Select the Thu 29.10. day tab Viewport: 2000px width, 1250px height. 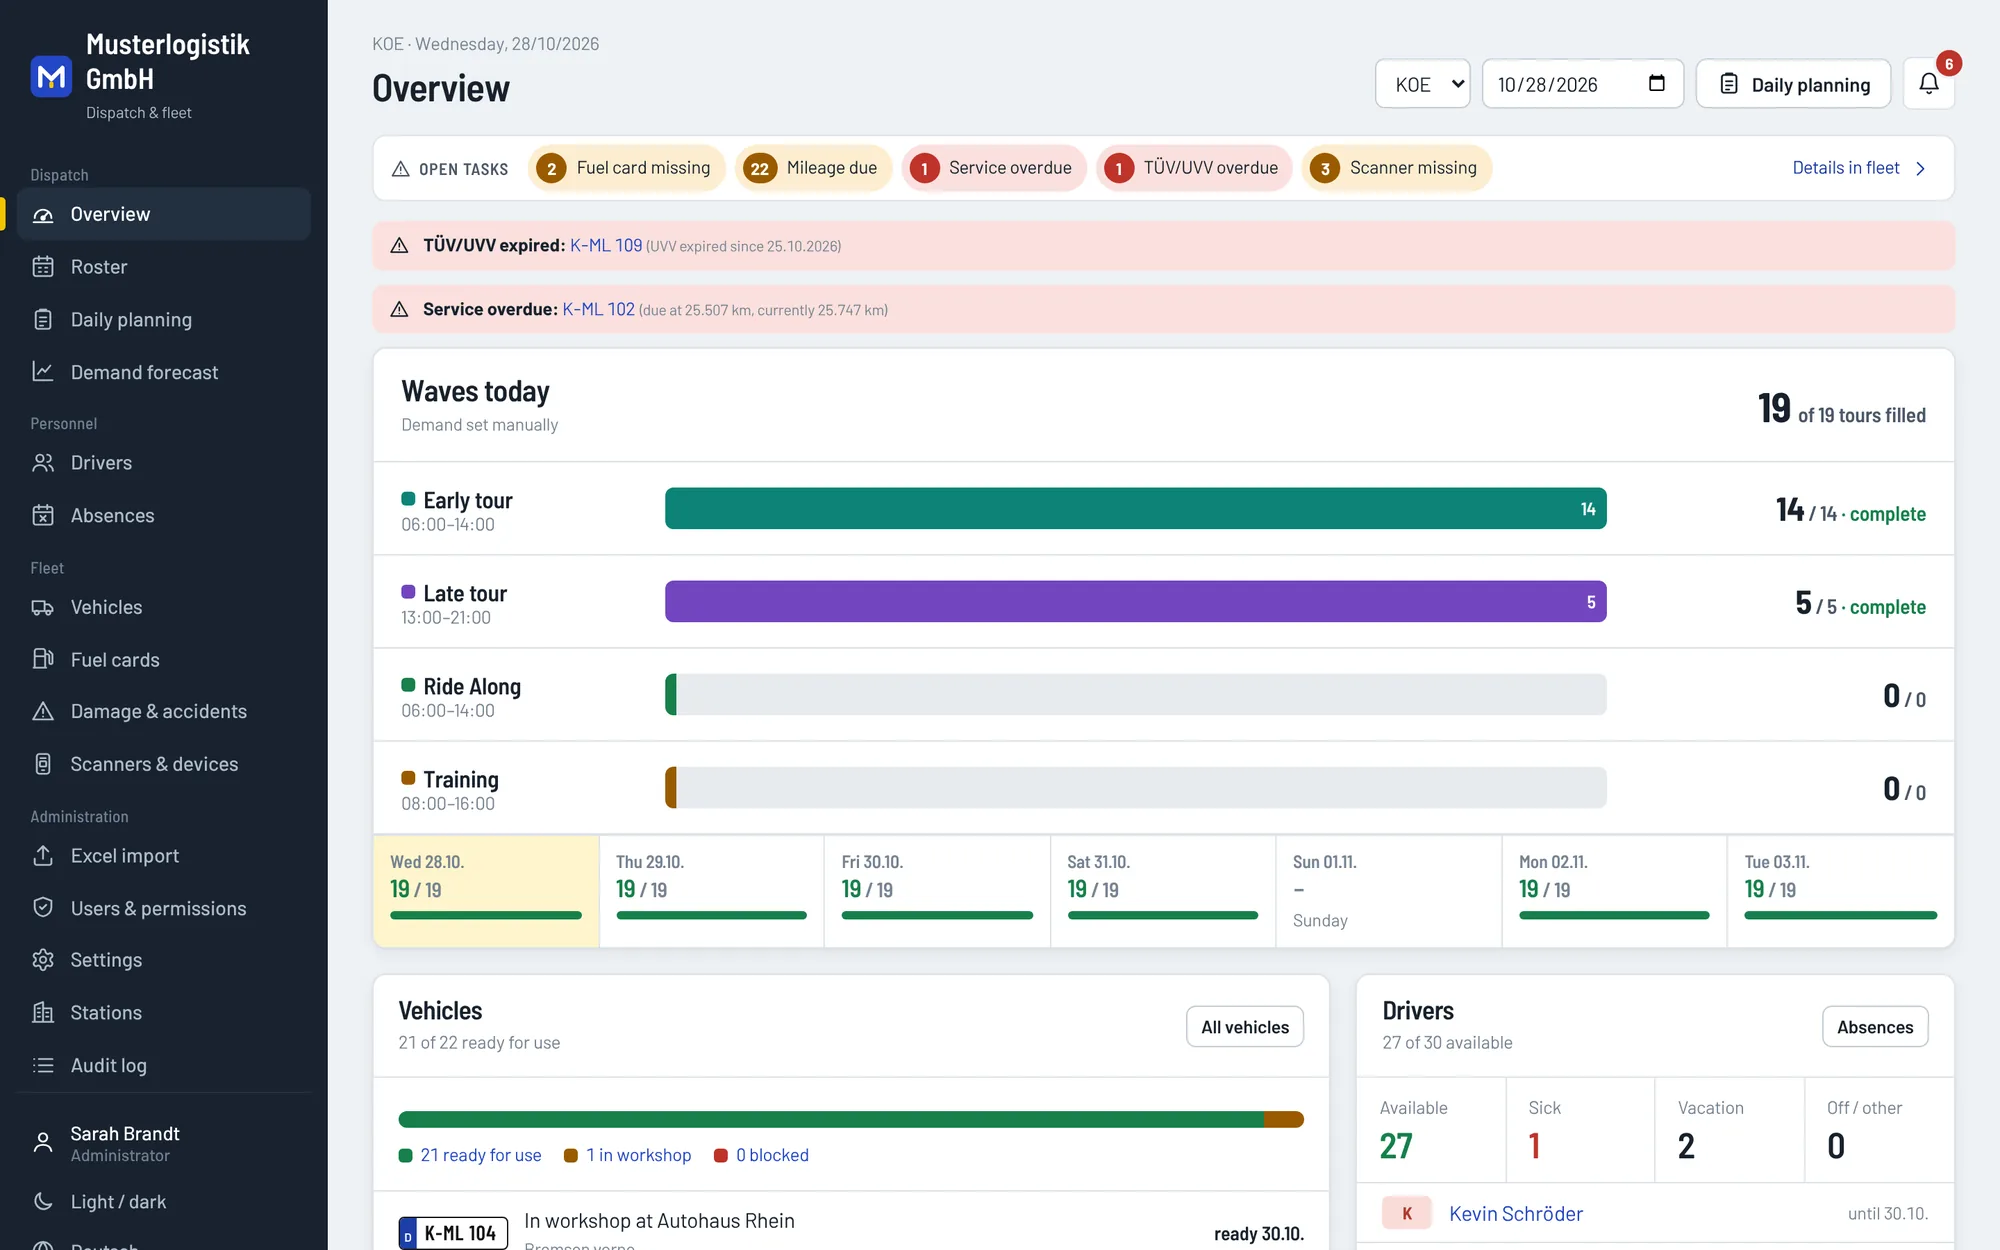[x=711, y=891]
